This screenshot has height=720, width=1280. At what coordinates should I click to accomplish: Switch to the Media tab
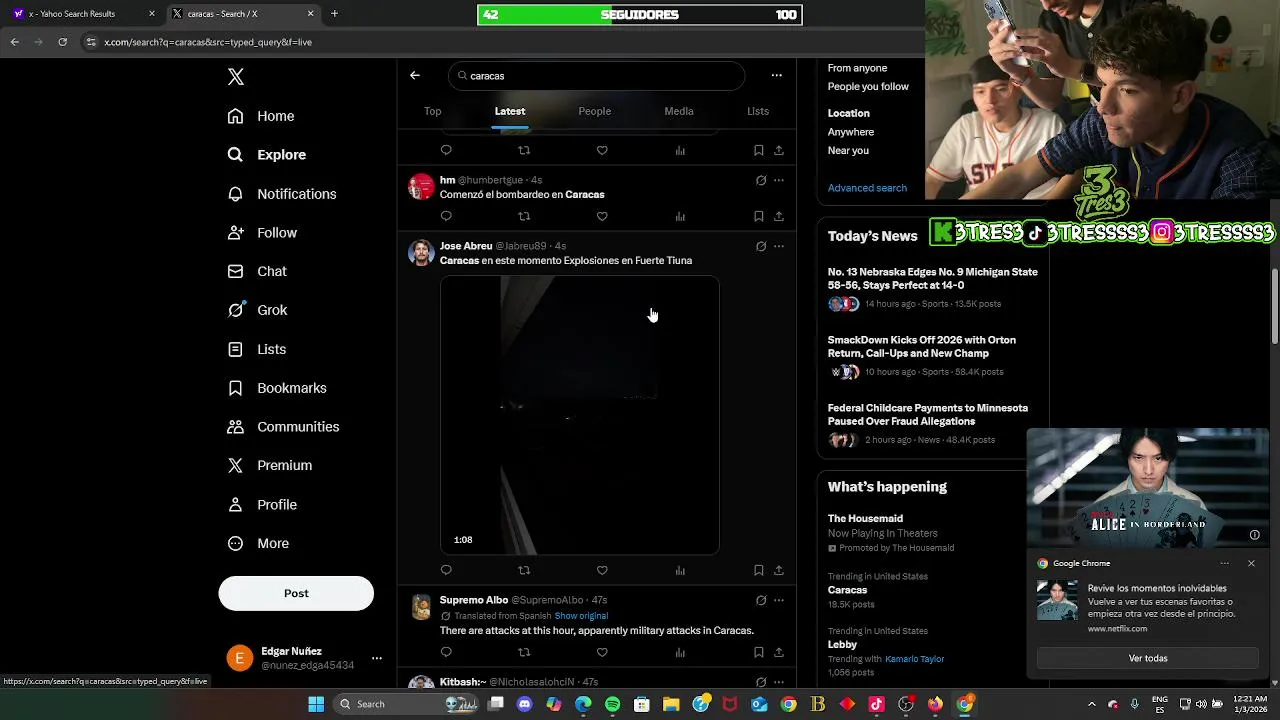[x=679, y=111]
